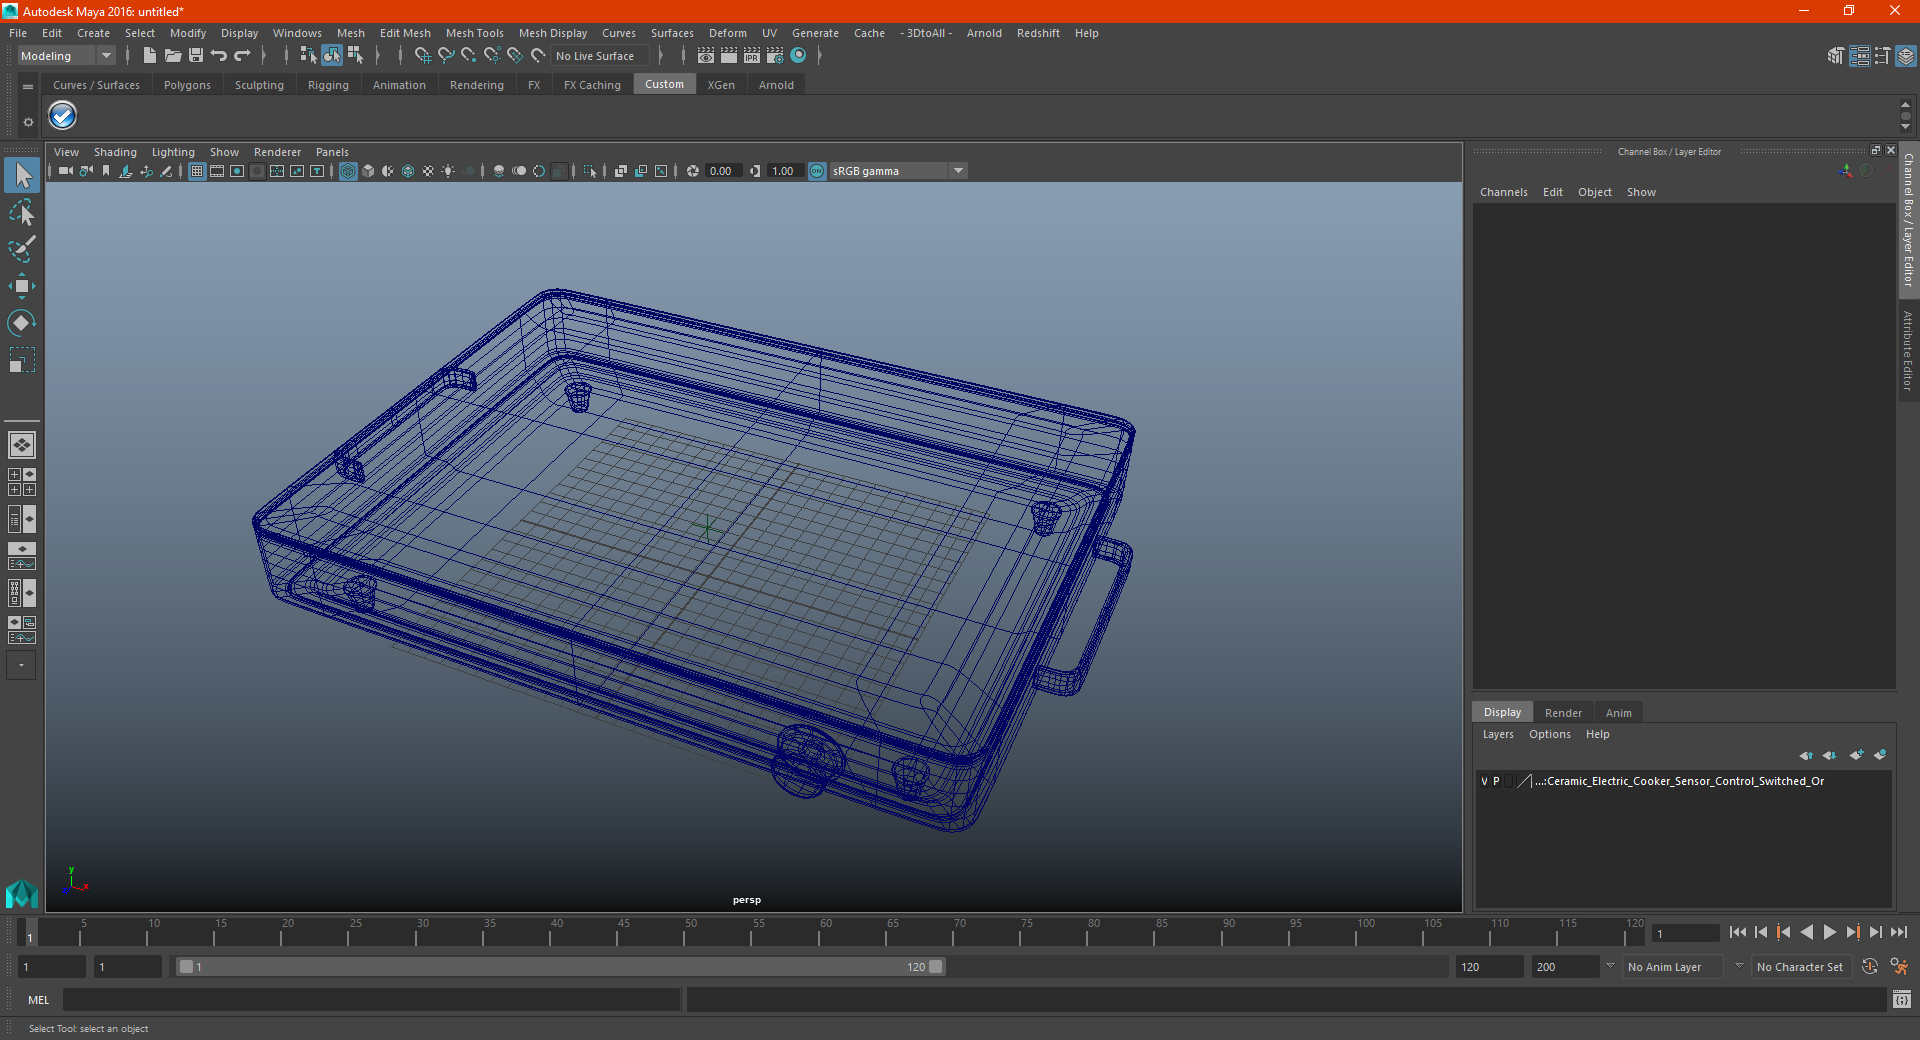This screenshot has width=1920, height=1040.
Task: Open the Mesh Tools menu
Action: (474, 33)
